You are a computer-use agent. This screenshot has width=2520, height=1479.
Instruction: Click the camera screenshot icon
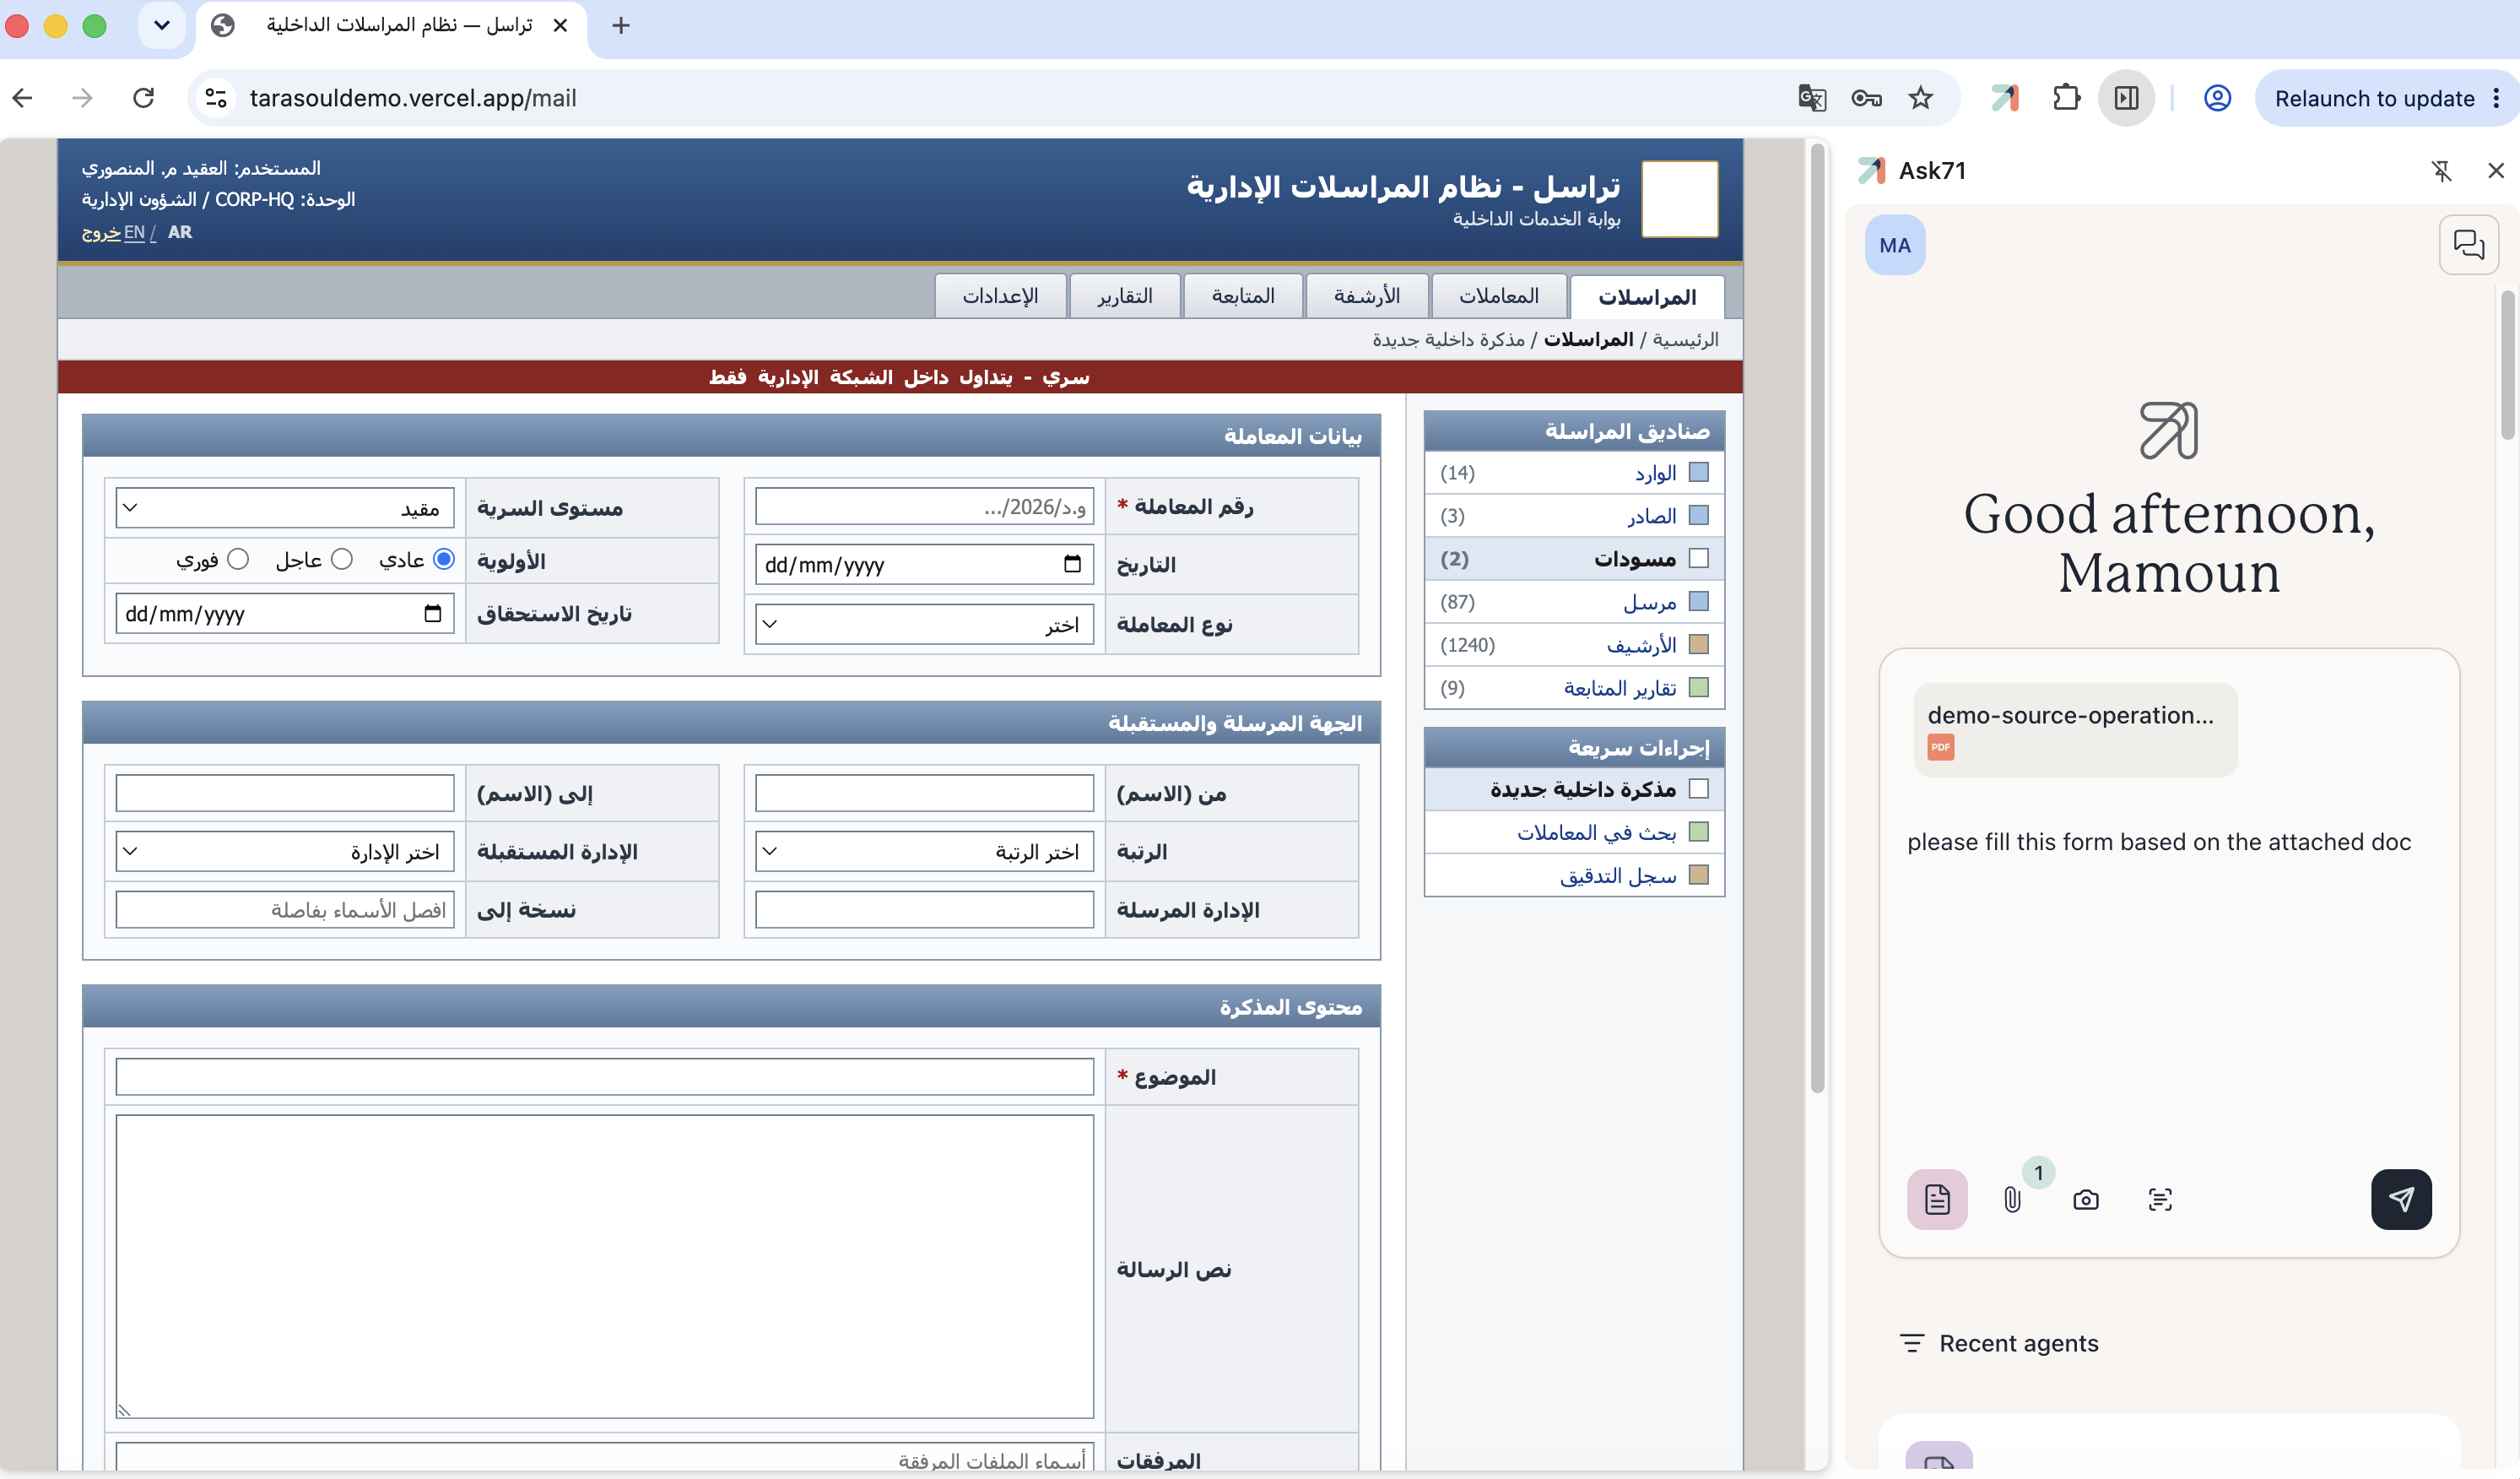(2086, 1199)
